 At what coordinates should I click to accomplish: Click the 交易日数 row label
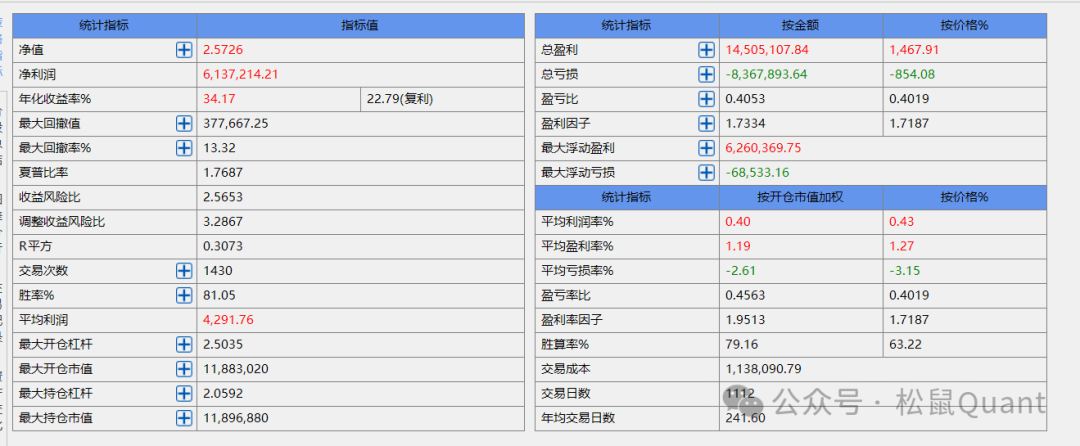tap(565, 394)
